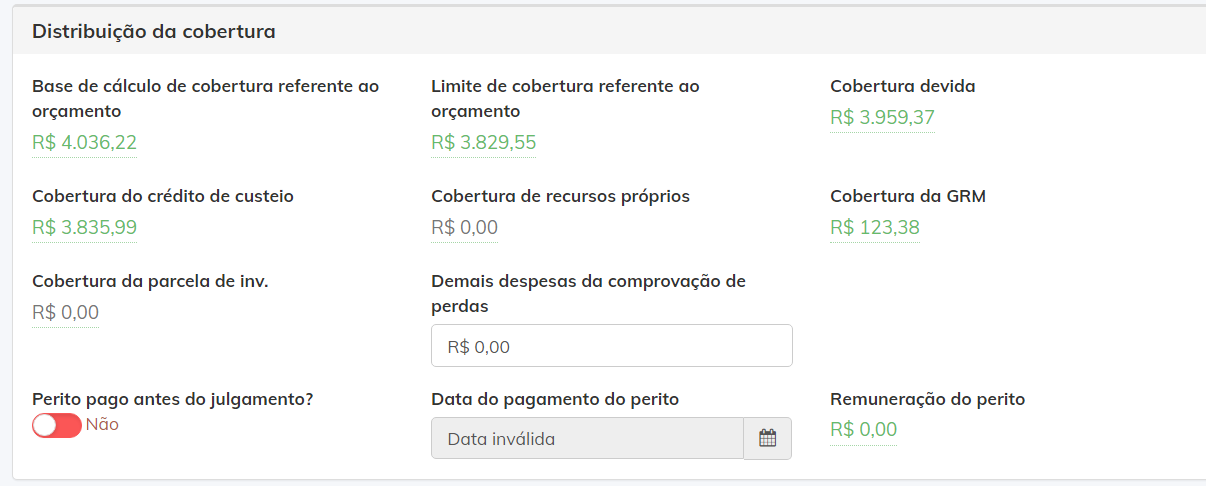Click the parcela de inv. R$ 0,00 value
Image resolution: width=1206 pixels, height=486 pixels.
[65, 313]
